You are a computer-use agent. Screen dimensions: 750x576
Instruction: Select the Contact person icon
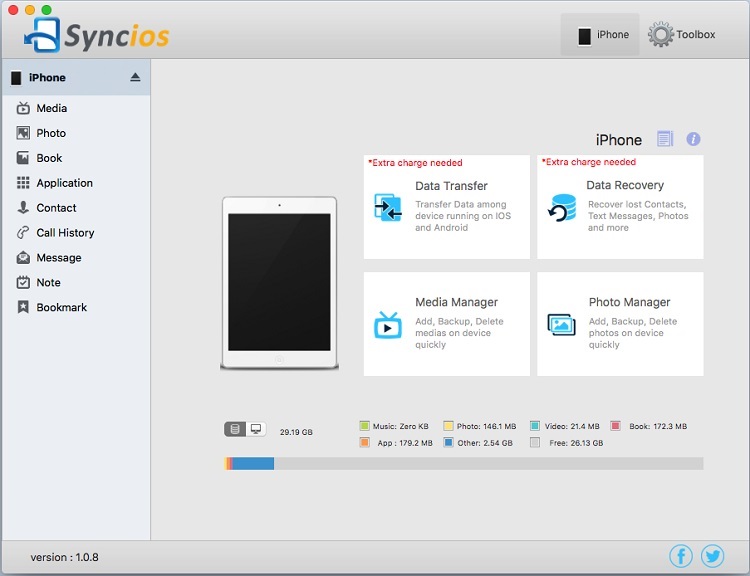[23, 208]
